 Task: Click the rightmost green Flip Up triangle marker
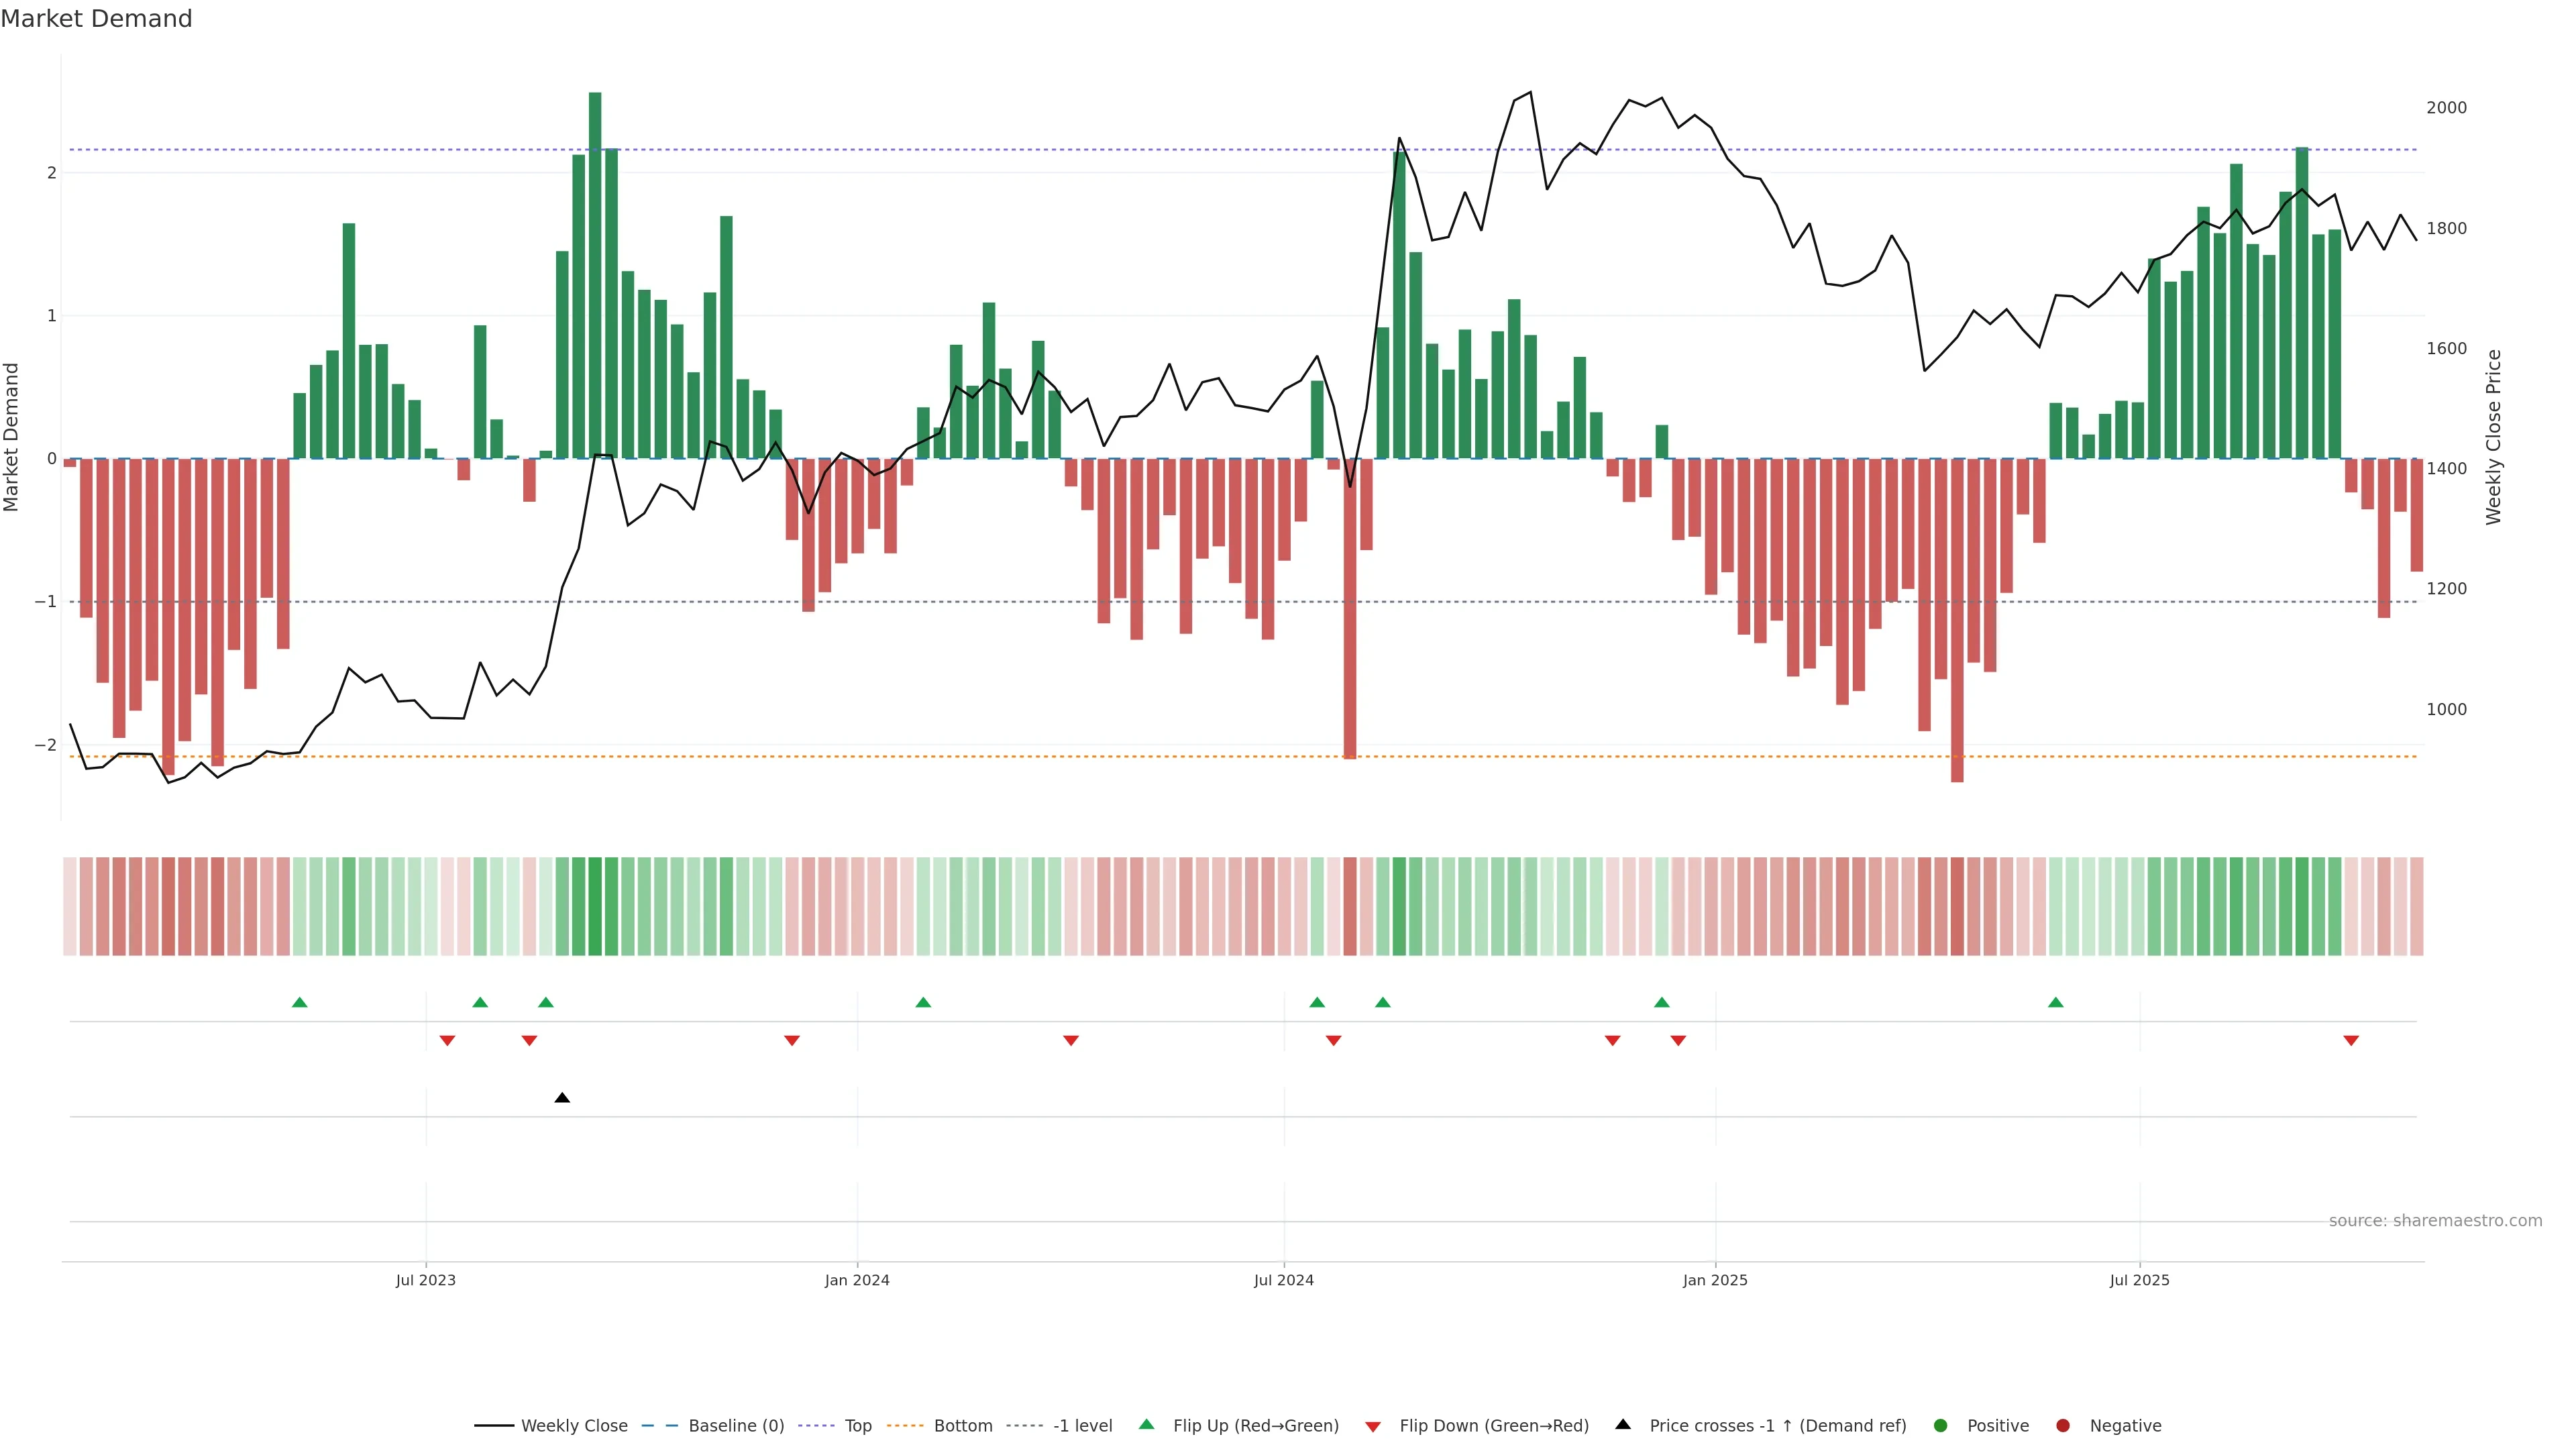pyautogui.click(x=2055, y=1002)
